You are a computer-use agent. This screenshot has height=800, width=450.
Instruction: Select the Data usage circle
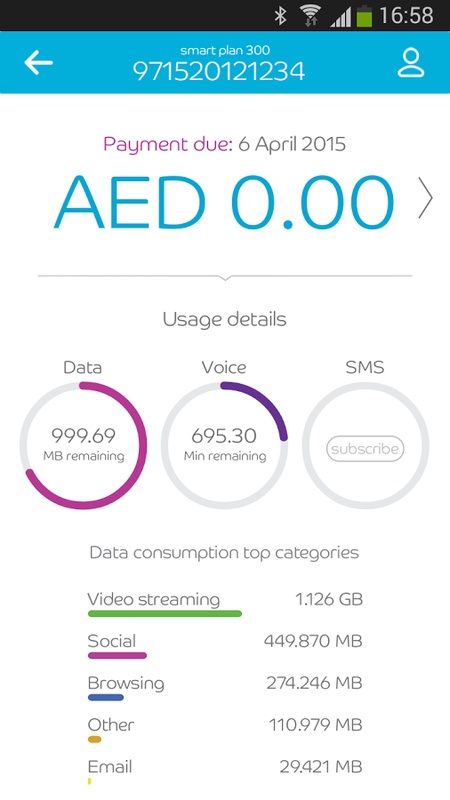(x=83, y=445)
